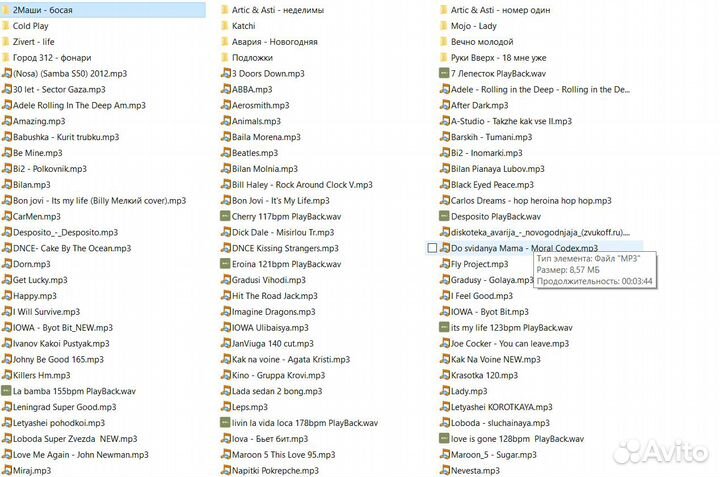Click the La bamba 155bpm PlayBack.wav icon
The image size is (720, 477).
(x=6, y=391)
